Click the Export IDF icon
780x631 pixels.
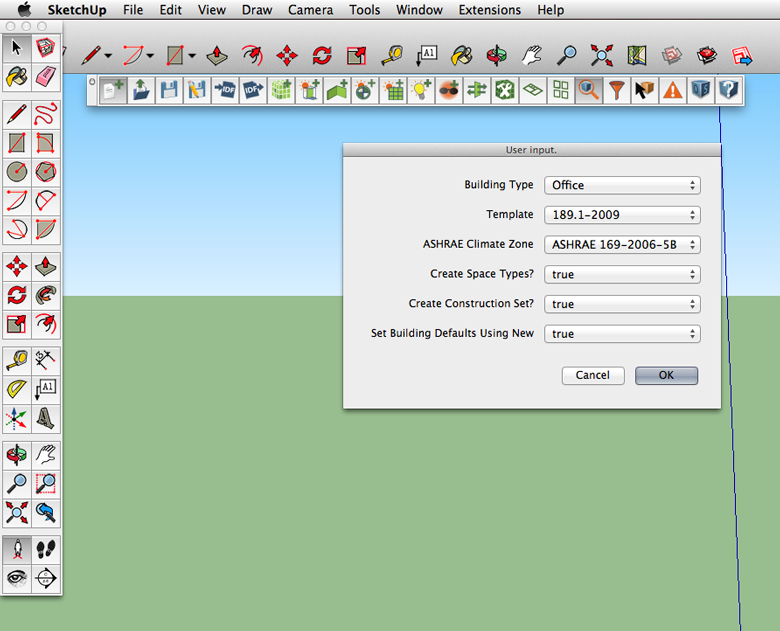pos(252,90)
